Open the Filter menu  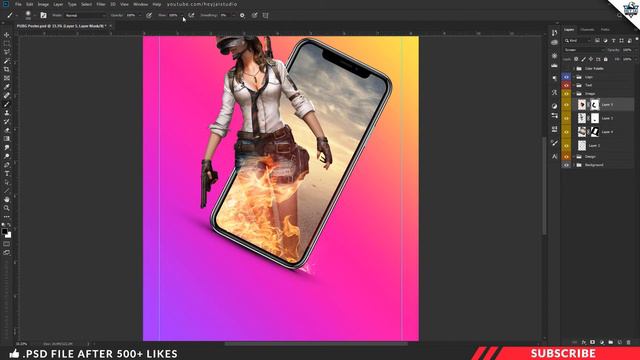pyautogui.click(x=101, y=4)
